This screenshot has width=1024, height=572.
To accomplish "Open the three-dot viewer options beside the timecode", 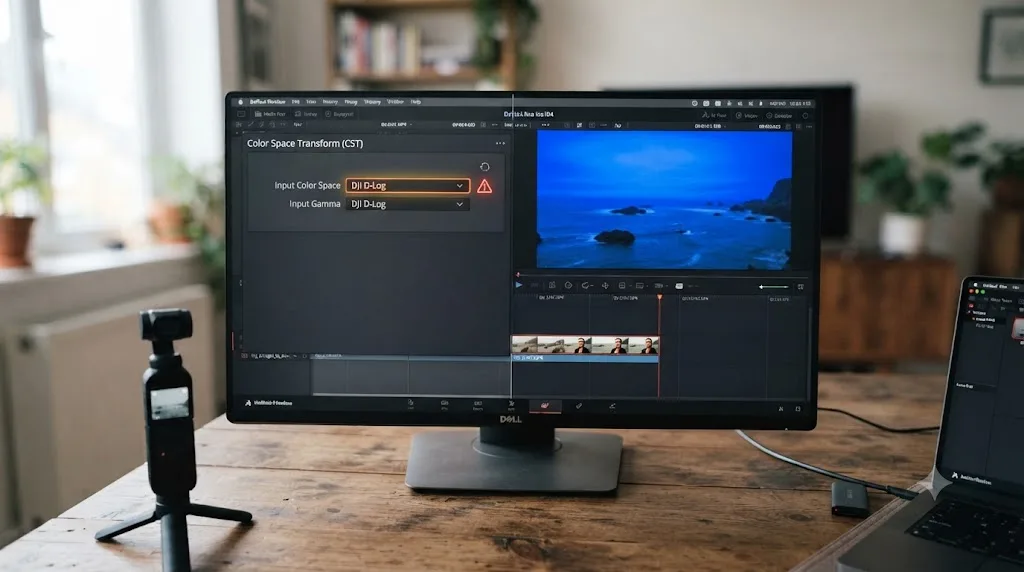I will click(809, 126).
